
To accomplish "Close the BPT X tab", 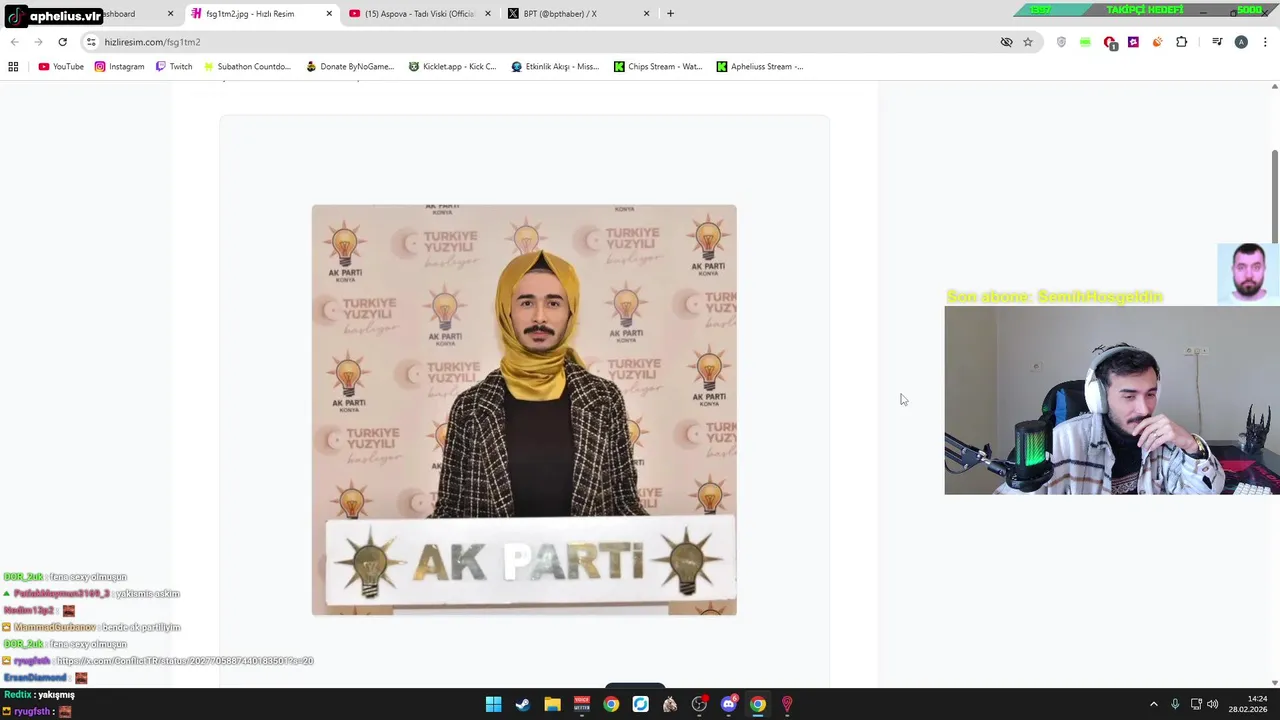I will pos(646,14).
